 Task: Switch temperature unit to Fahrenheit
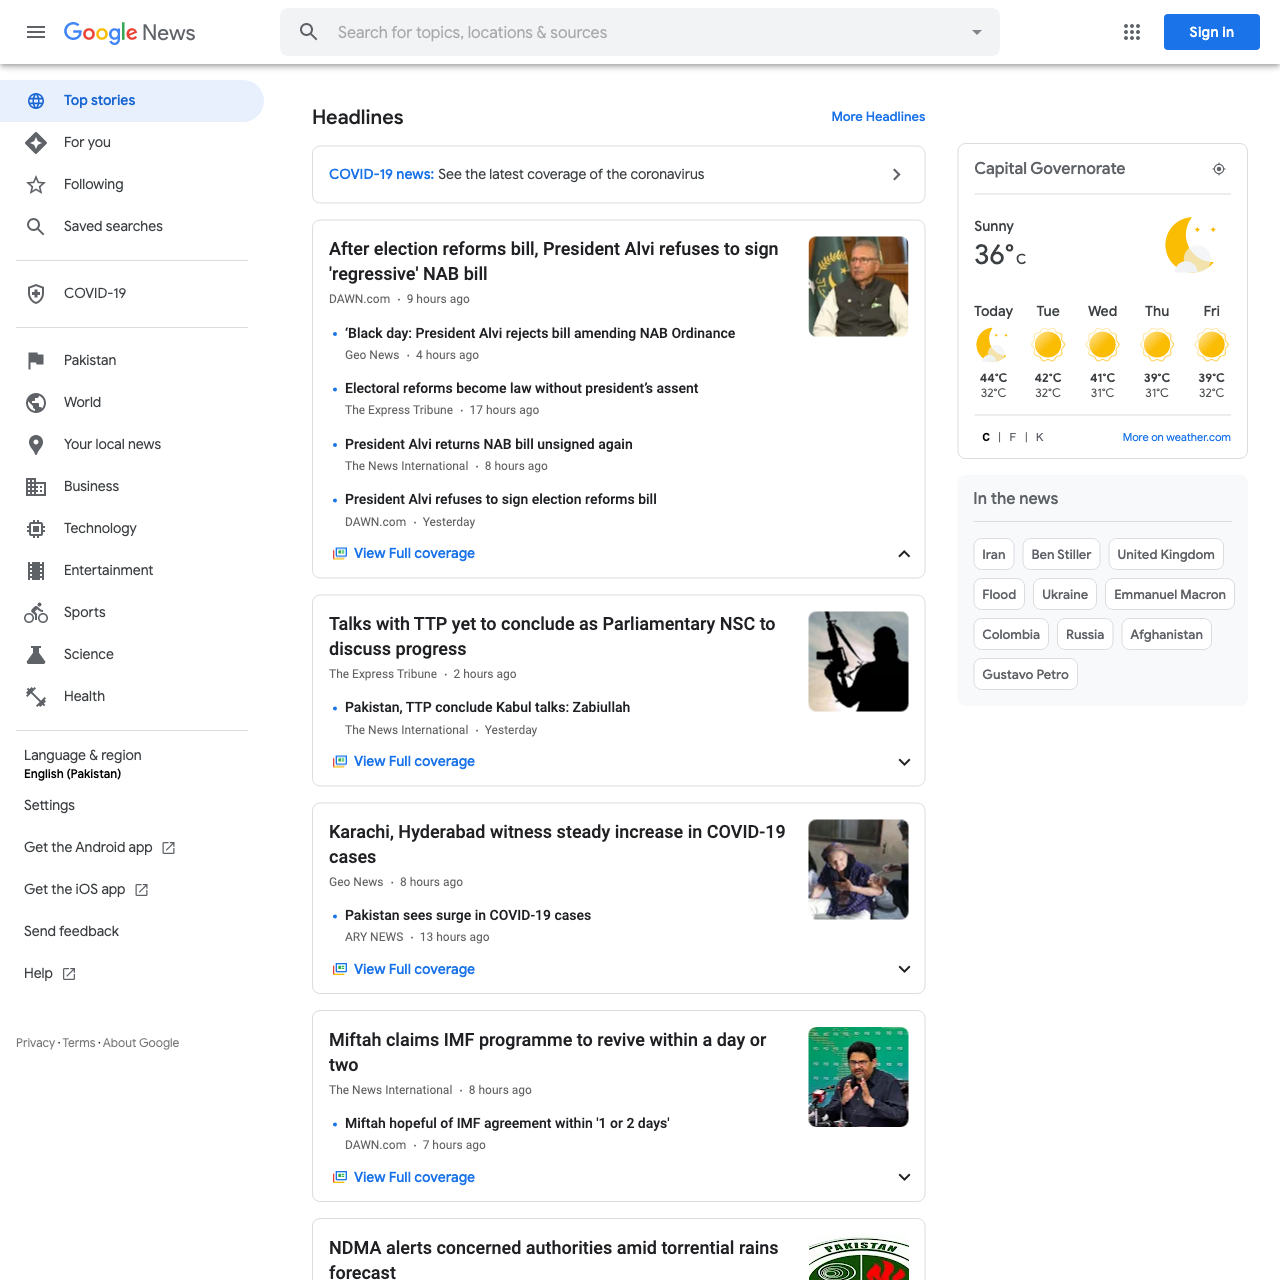tap(1013, 437)
